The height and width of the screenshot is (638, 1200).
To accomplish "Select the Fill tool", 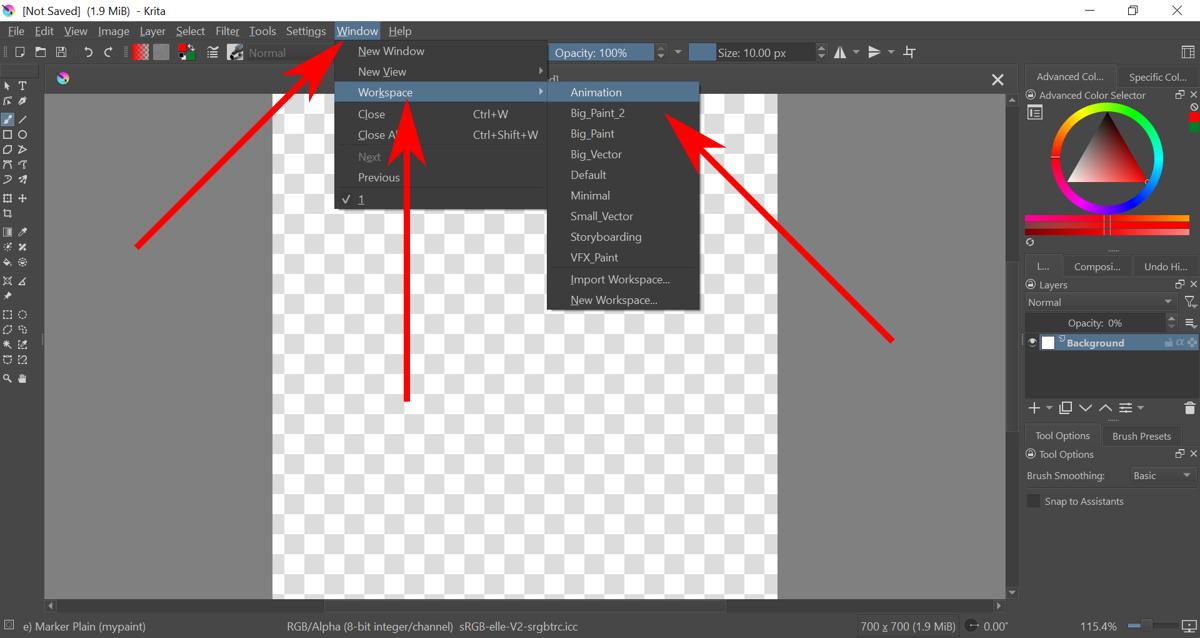I will (8, 262).
